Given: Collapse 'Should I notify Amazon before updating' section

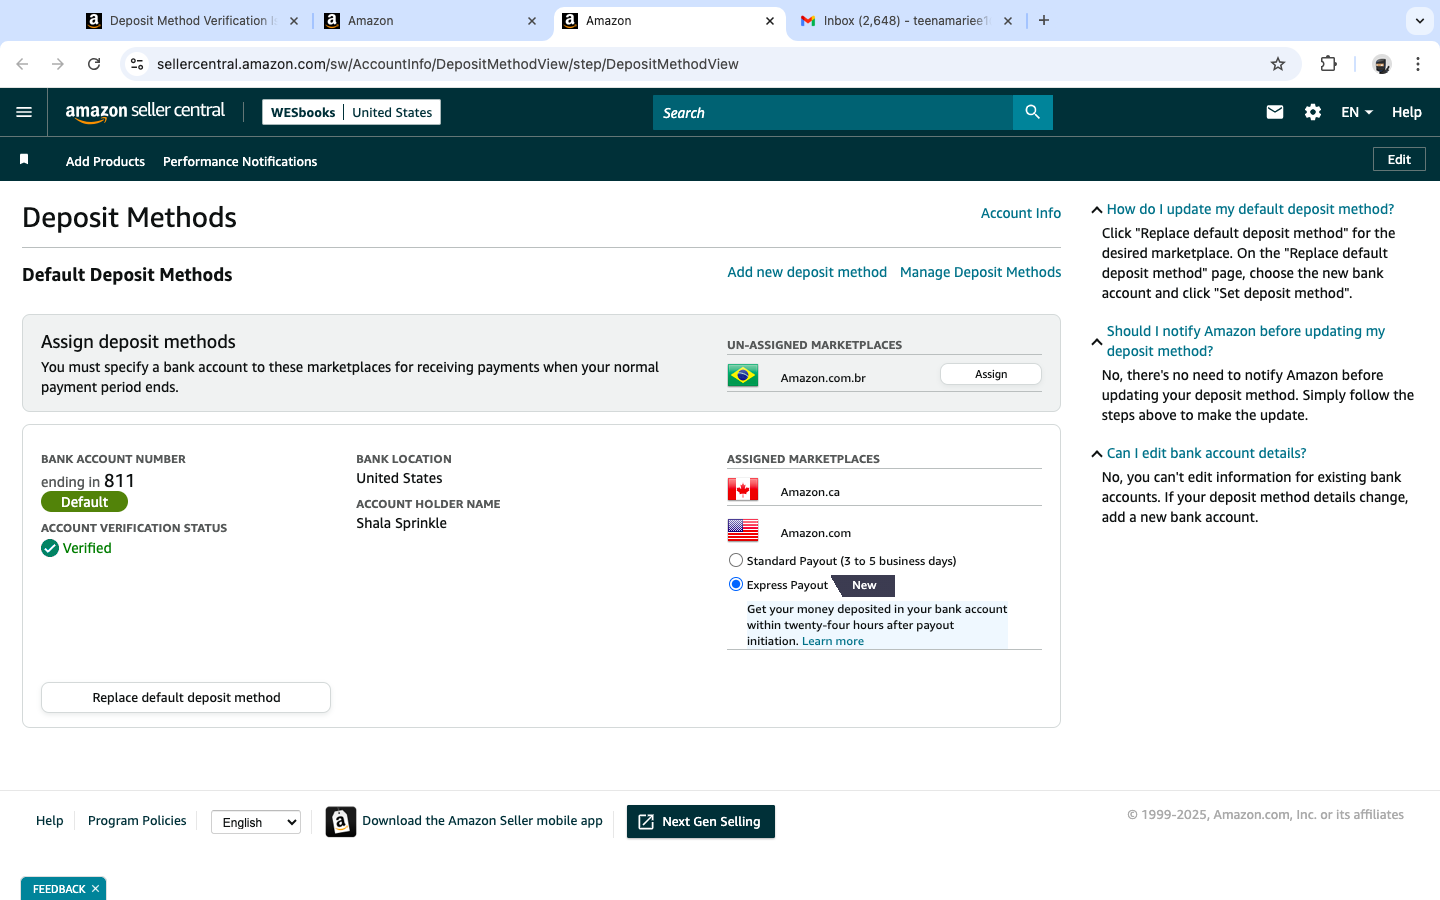Looking at the screenshot, I should point(1097,342).
